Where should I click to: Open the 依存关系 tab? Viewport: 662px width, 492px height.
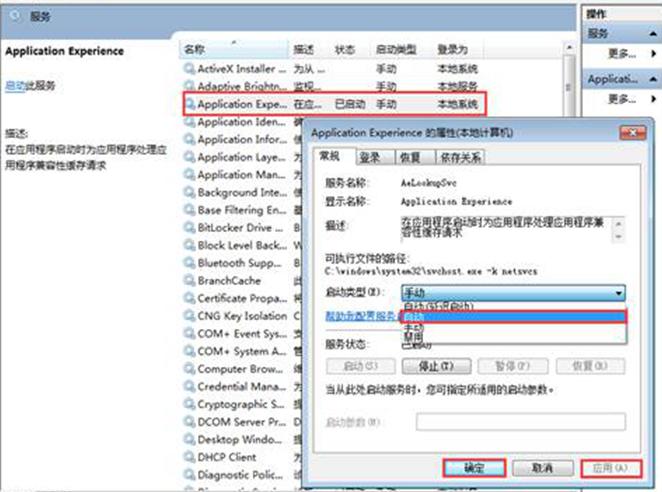pos(461,157)
